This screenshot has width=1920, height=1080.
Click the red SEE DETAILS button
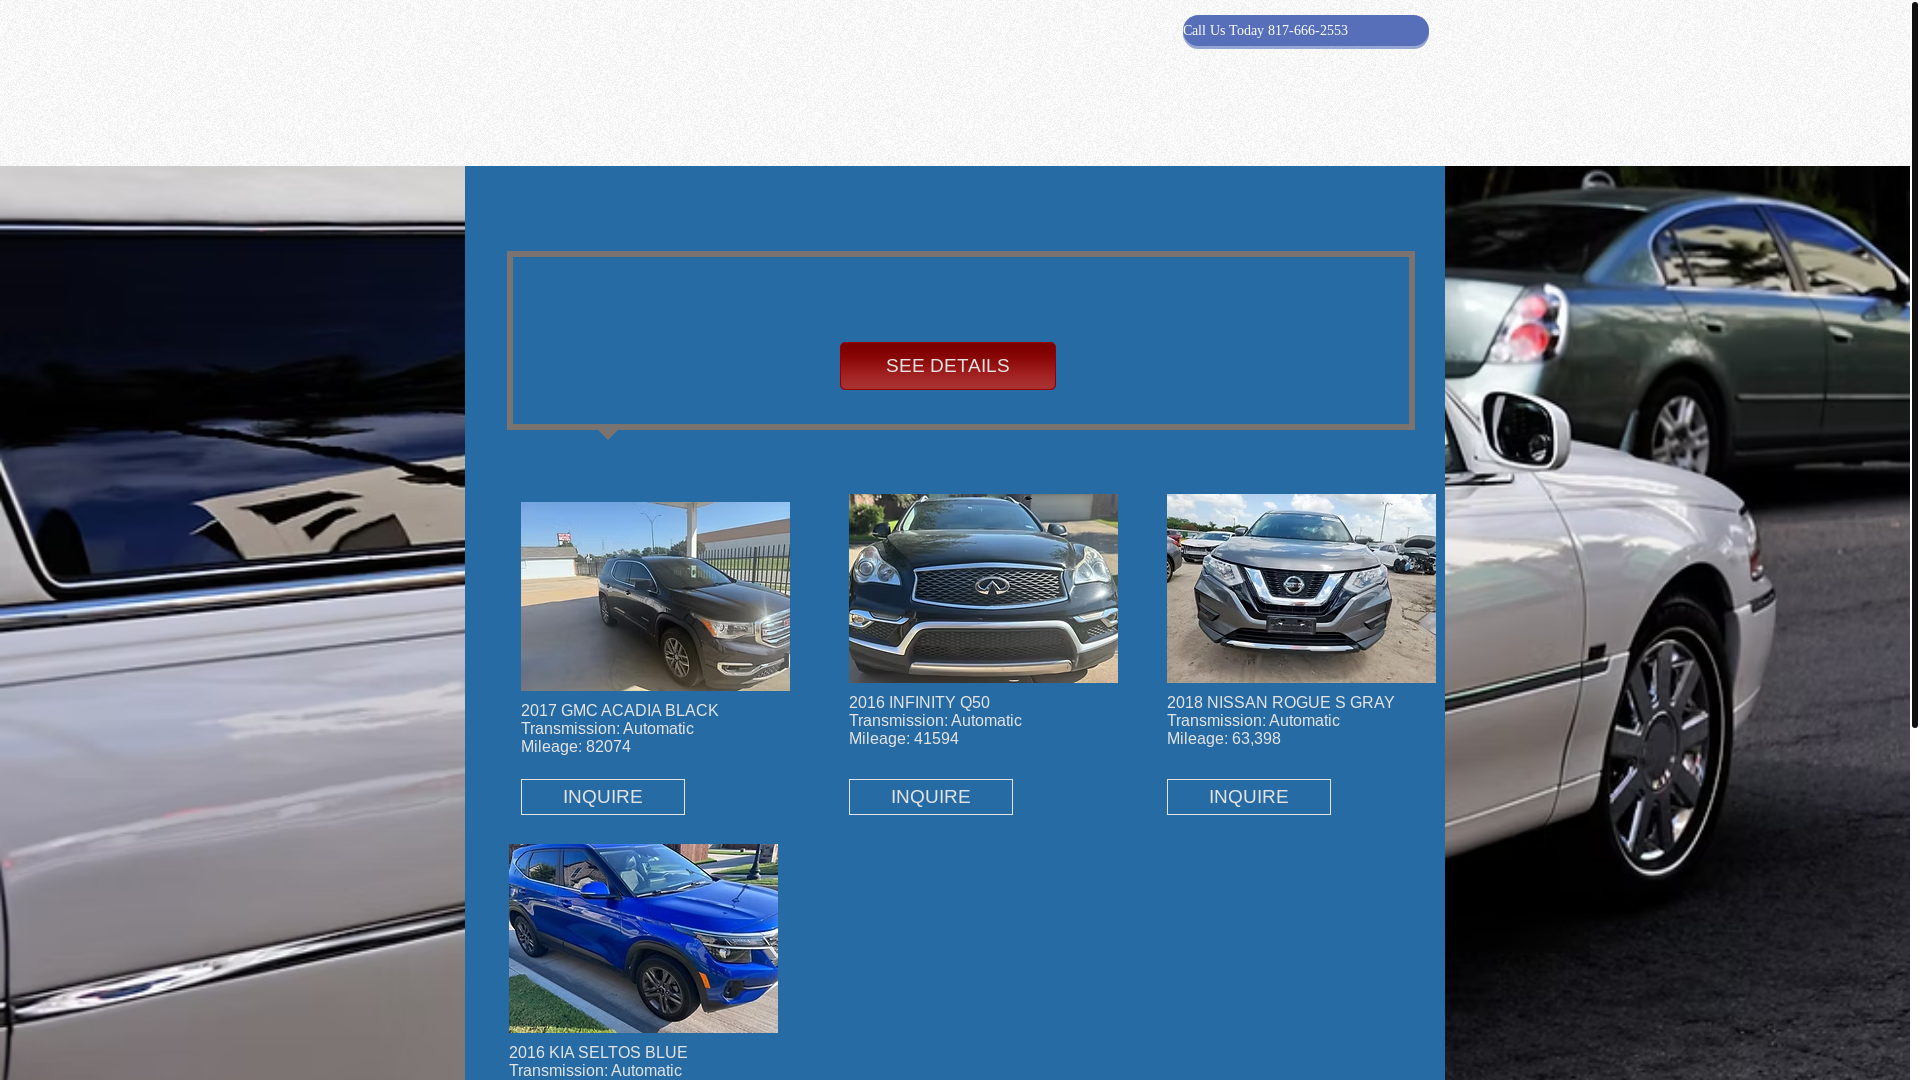947,366
